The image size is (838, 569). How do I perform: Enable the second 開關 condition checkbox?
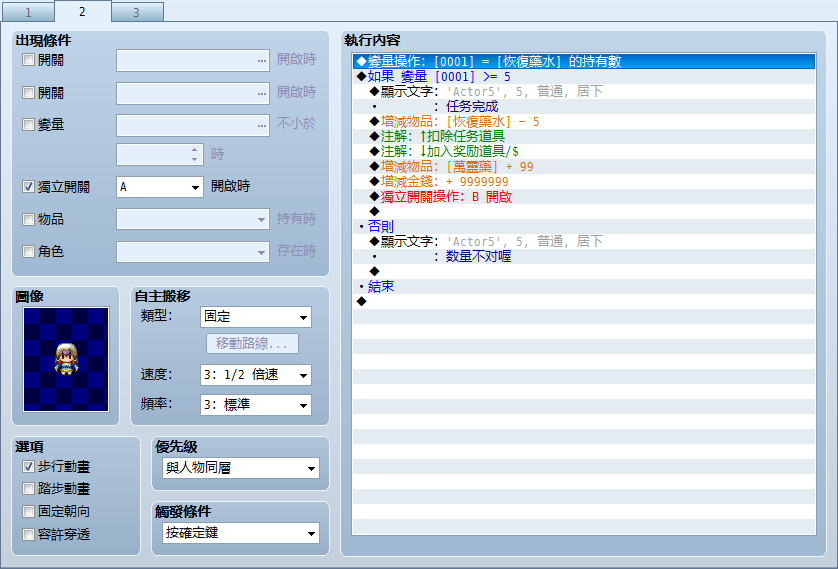point(28,92)
